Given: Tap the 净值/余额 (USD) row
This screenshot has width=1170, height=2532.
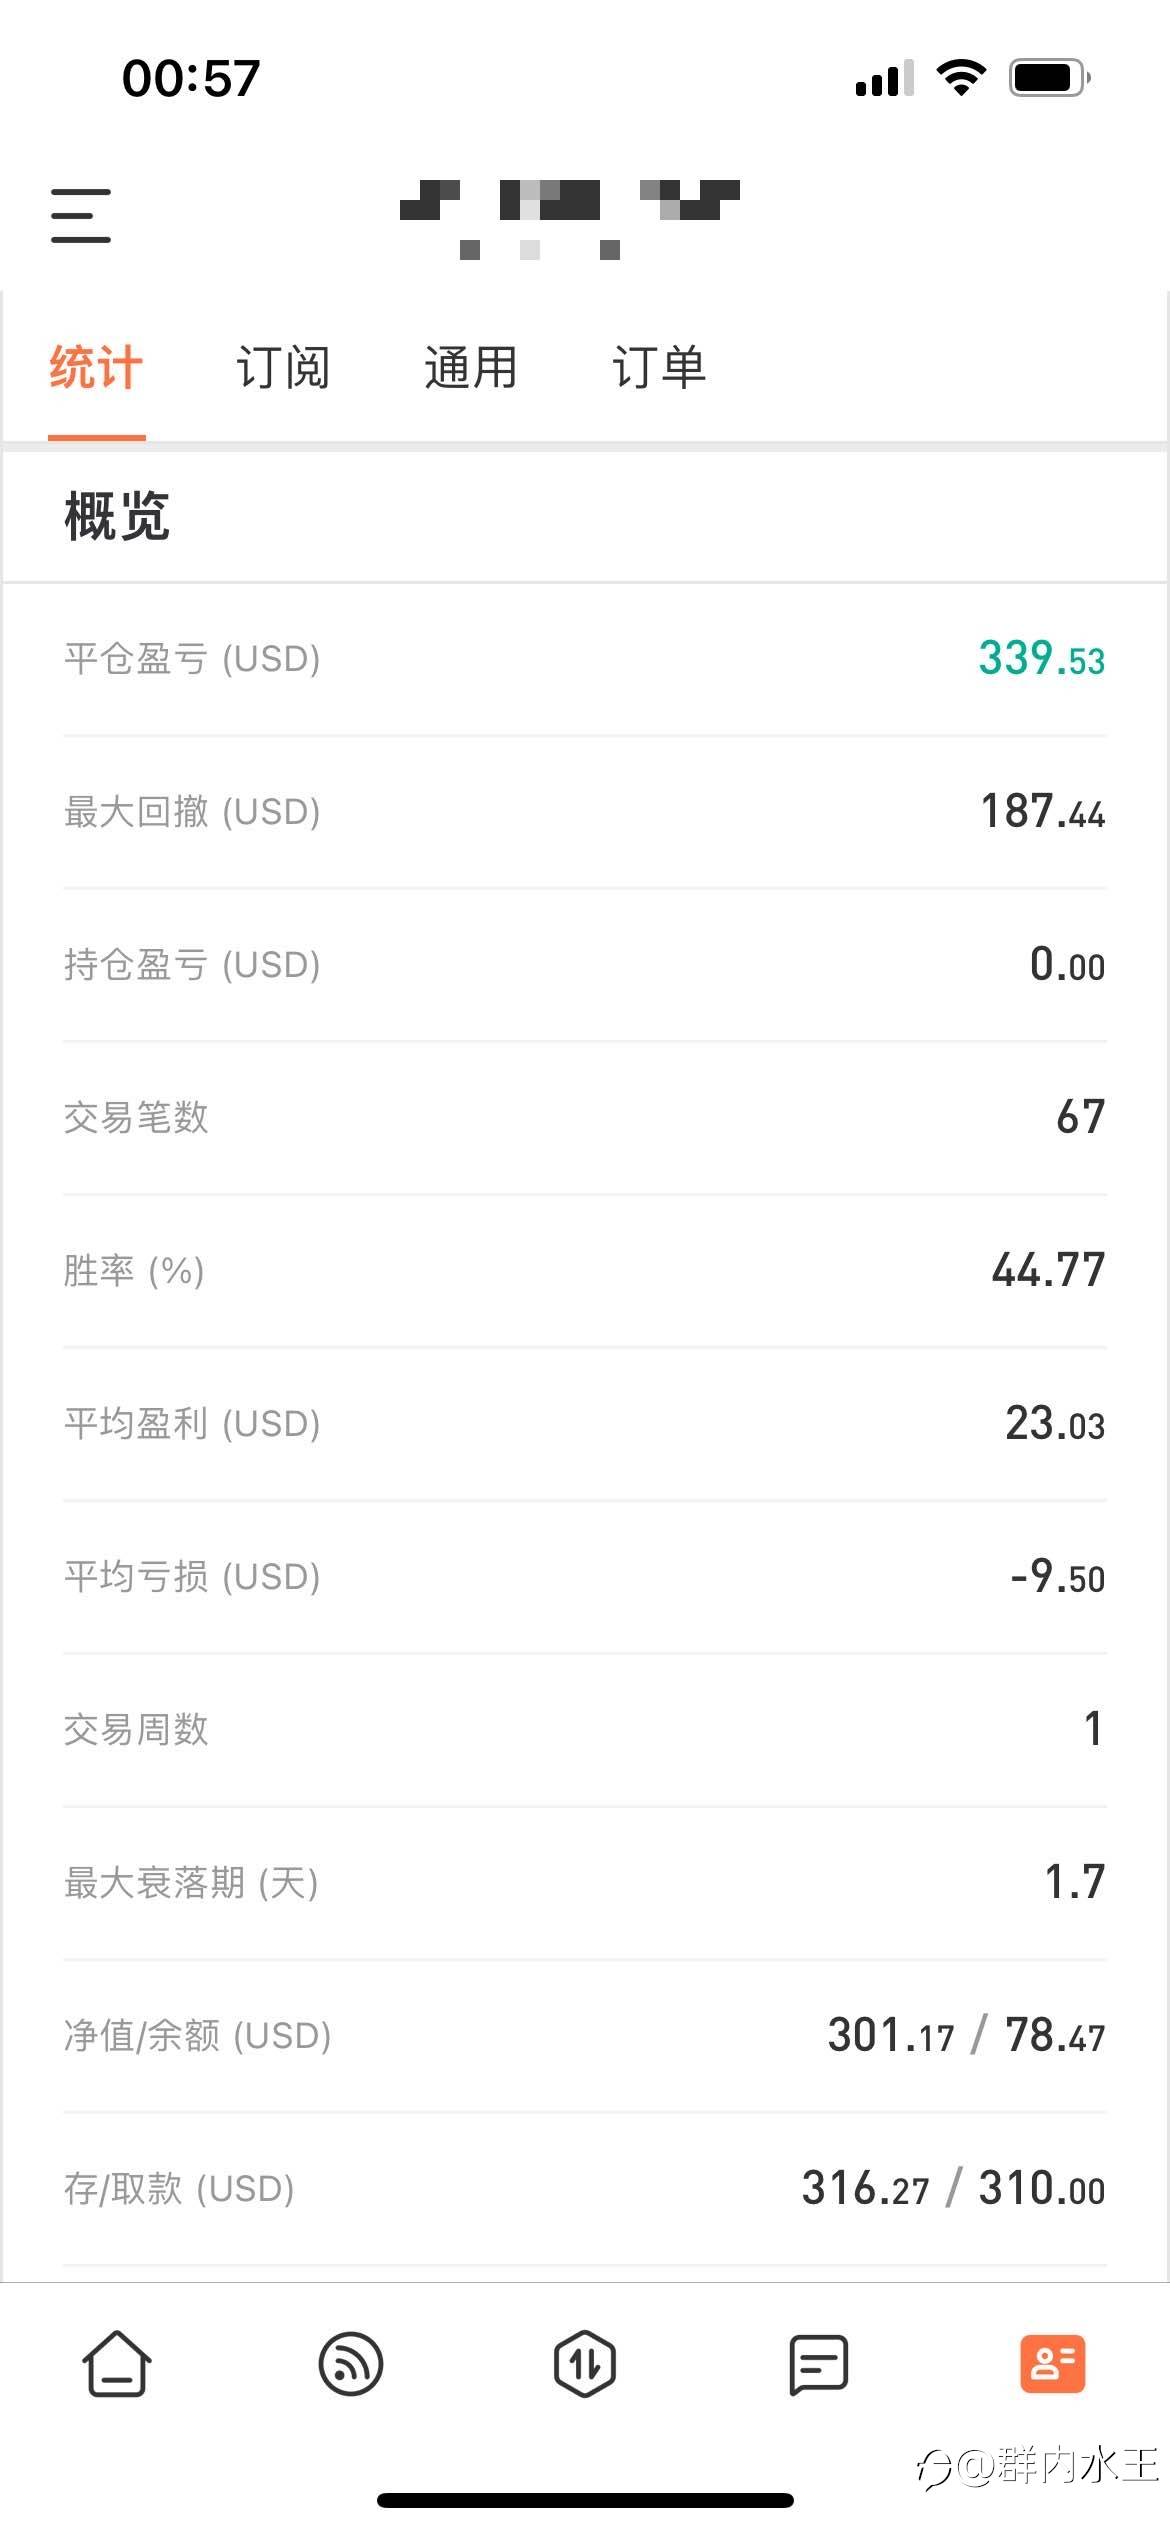Looking at the screenshot, I should click(585, 2036).
